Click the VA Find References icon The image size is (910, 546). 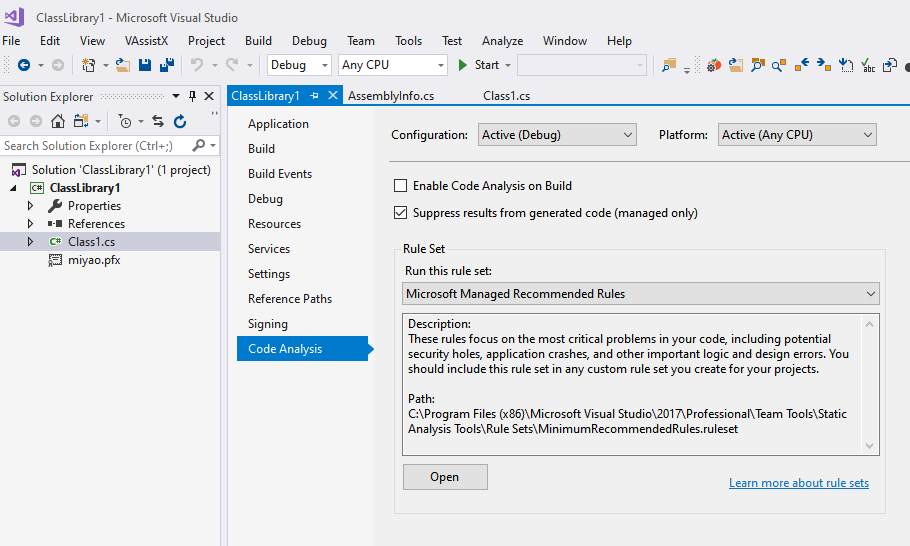pos(779,65)
